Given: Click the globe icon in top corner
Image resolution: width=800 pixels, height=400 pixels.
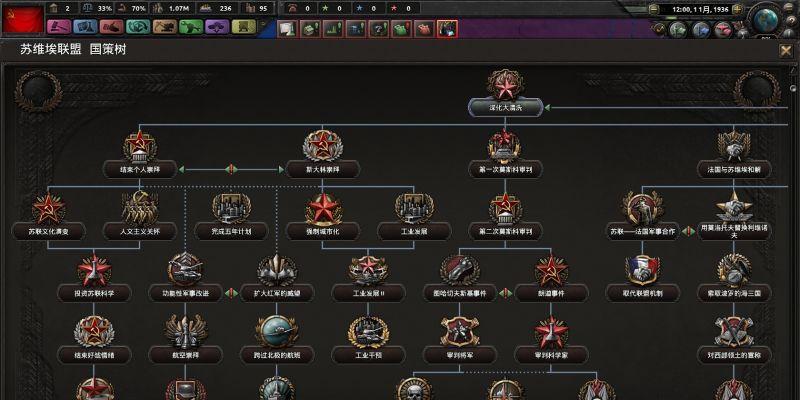Looking at the screenshot, I should point(765,19).
